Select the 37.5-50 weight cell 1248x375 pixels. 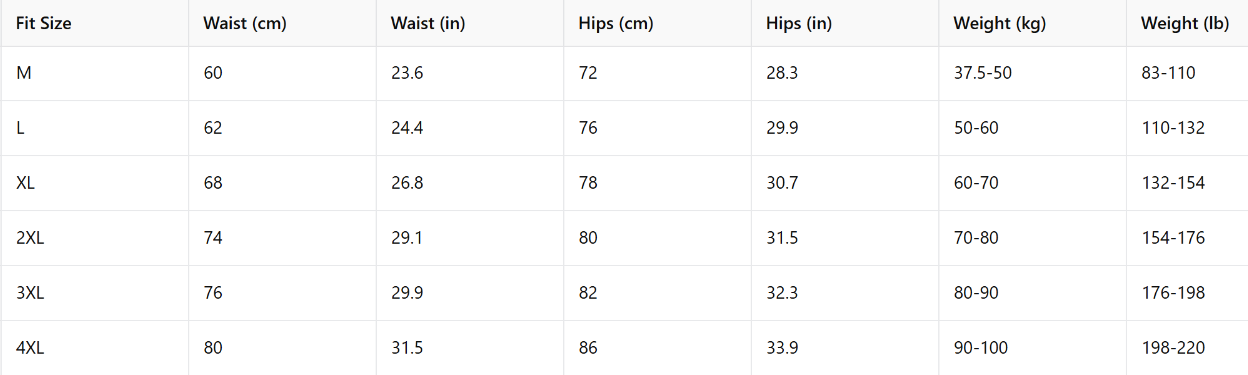983,73
